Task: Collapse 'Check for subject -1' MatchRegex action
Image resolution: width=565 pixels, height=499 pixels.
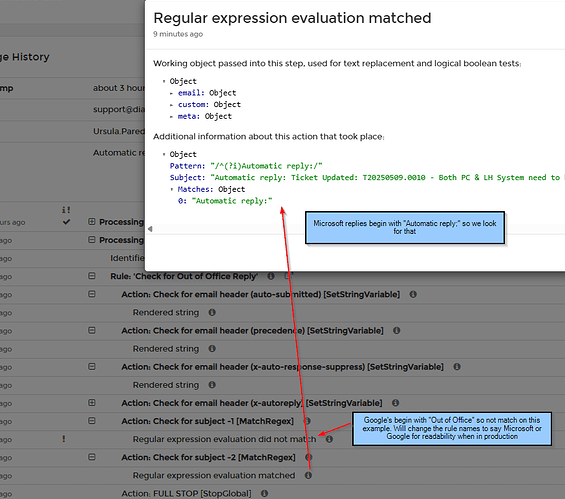Action: click(x=92, y=420)
